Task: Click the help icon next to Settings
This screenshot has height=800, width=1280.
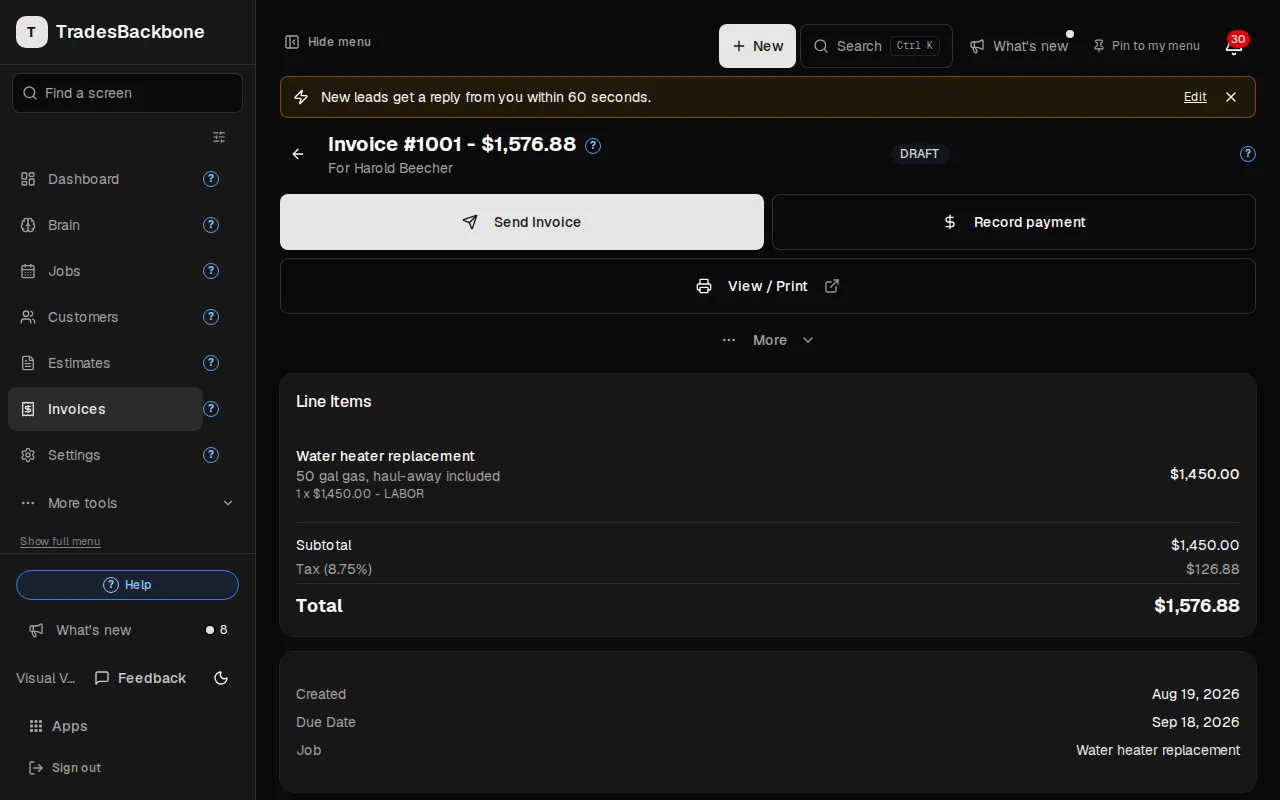Action: [211, 455]
